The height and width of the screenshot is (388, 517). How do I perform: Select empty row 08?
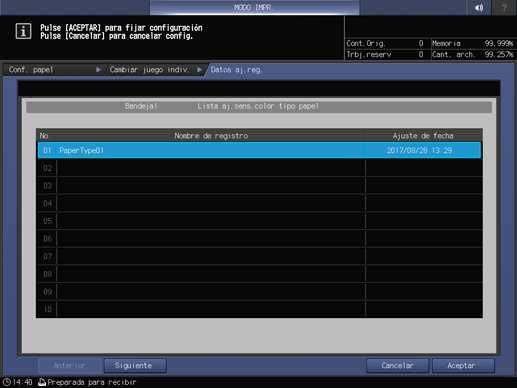[x=259, y=274]
